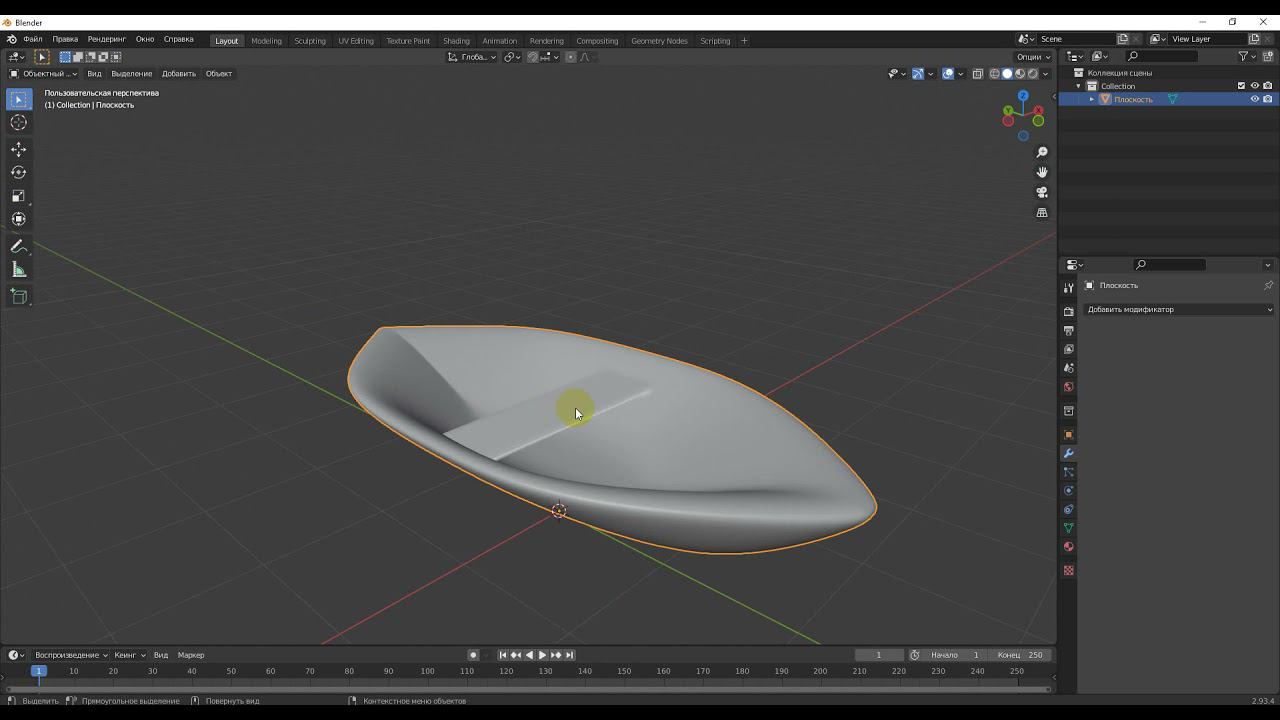The height and width of the screenshot is (720, 1280).
Task: Expand the Плоскость object in outliner
Action: 1092,99
